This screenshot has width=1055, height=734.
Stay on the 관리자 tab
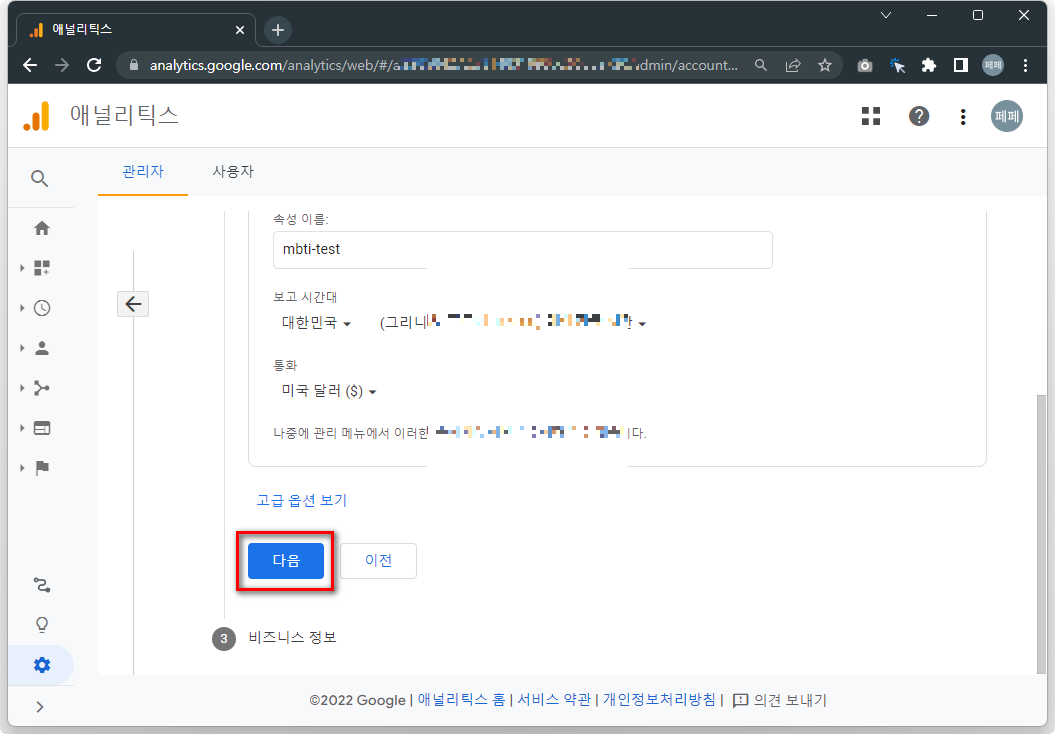point(142,171)
